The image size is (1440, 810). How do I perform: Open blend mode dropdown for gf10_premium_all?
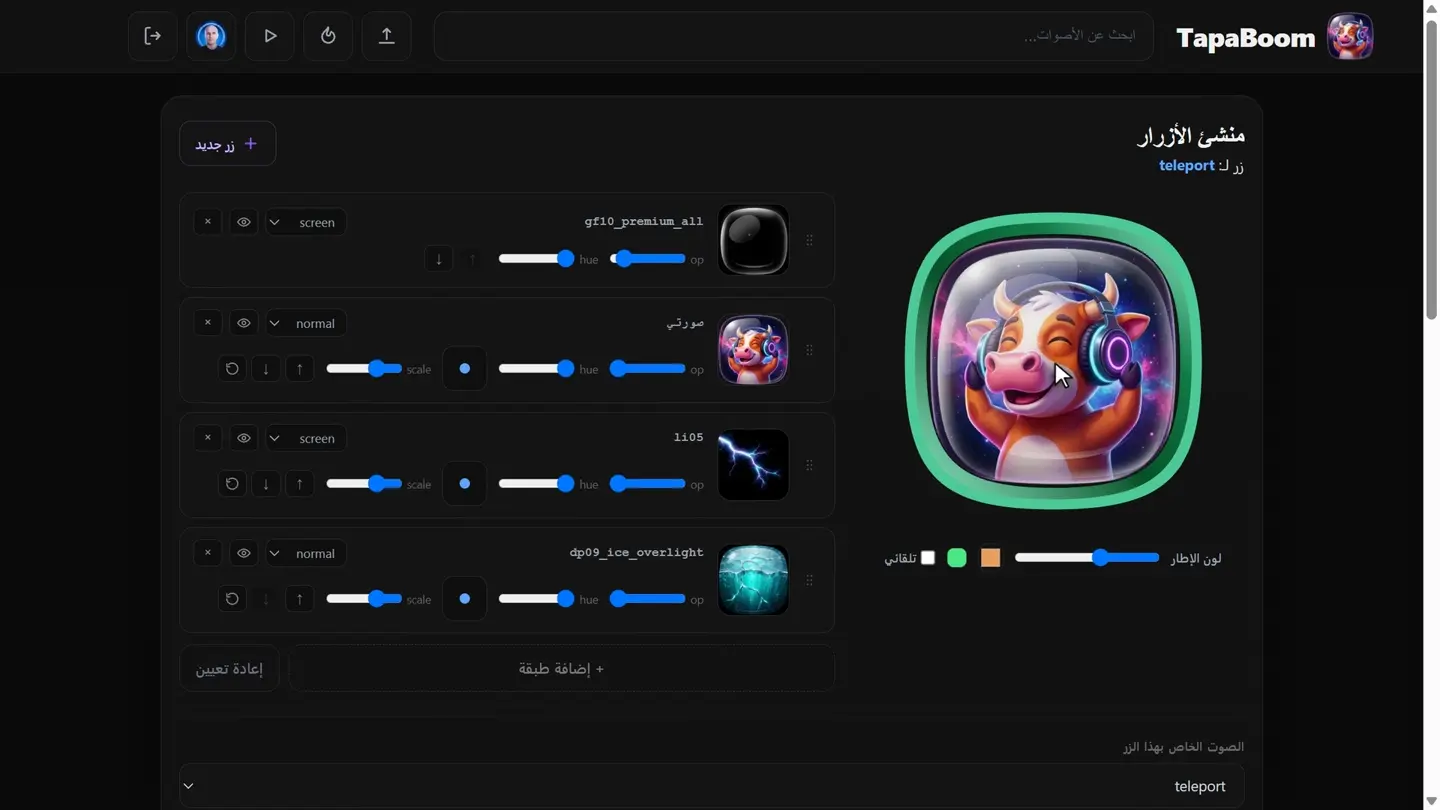(x=306, y=222)
